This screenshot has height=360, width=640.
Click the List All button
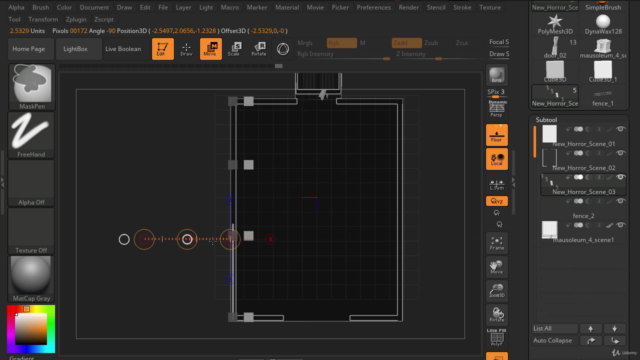[x=555, y=329]
